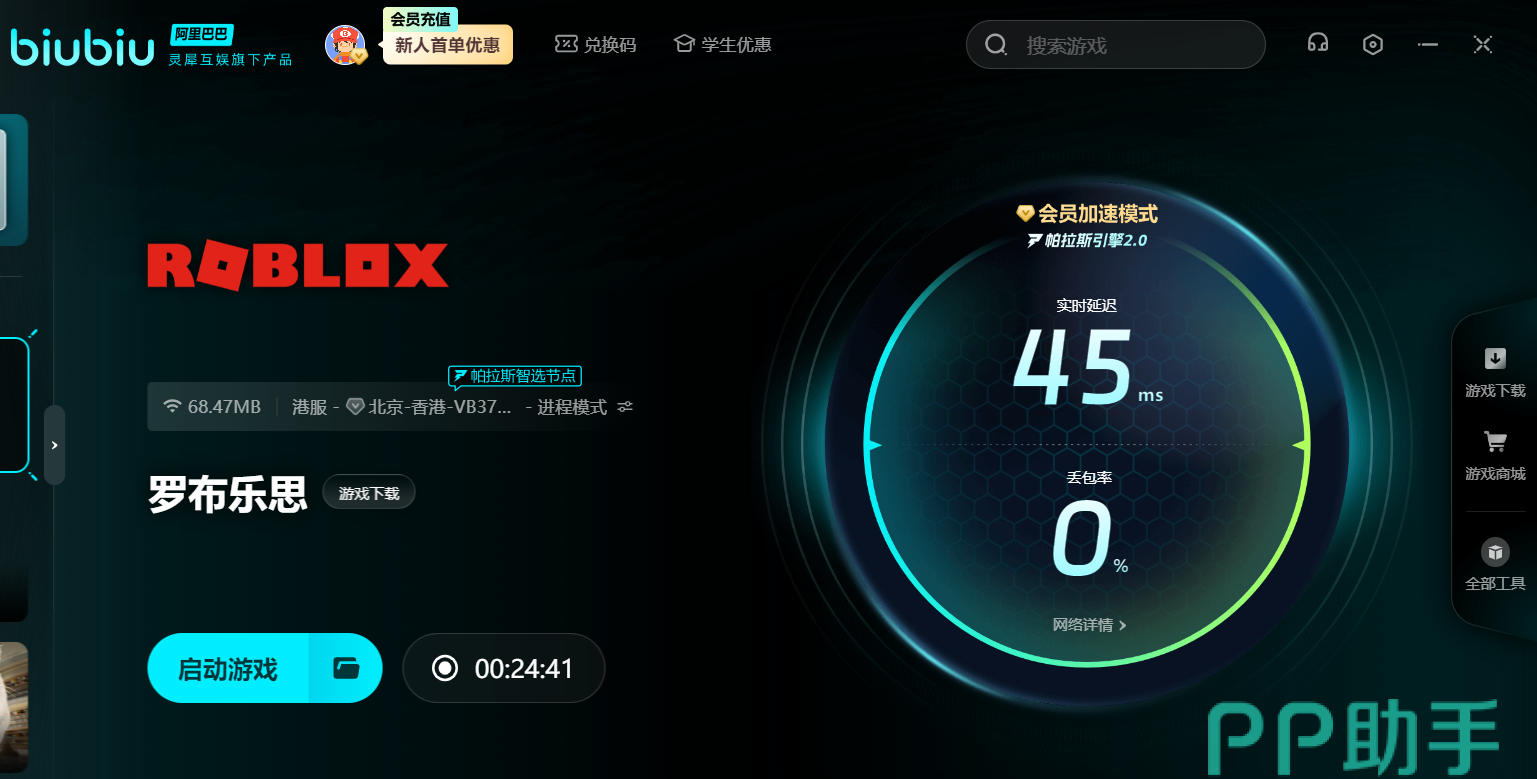Open 兑换码 redemption code
This screenshot has width=1537, height=779.
tap(596, 45)
